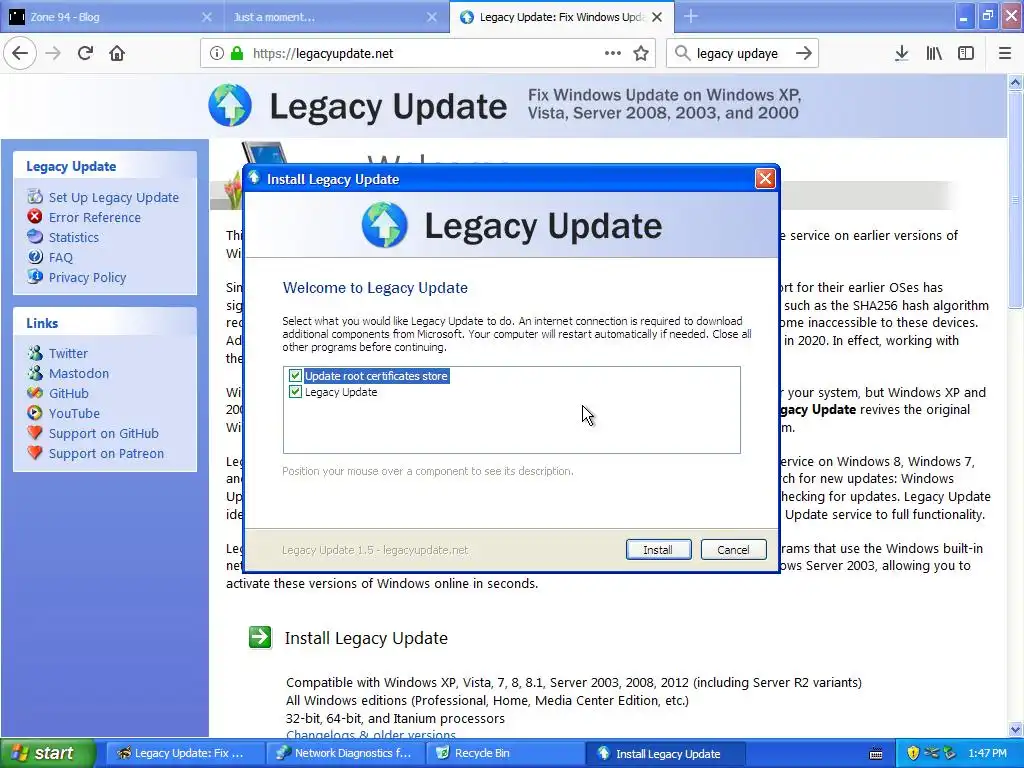Switch to Network Diagnostics taskbar item
Viewport: 1024px width, 768px height.
[x=345, y=754]
